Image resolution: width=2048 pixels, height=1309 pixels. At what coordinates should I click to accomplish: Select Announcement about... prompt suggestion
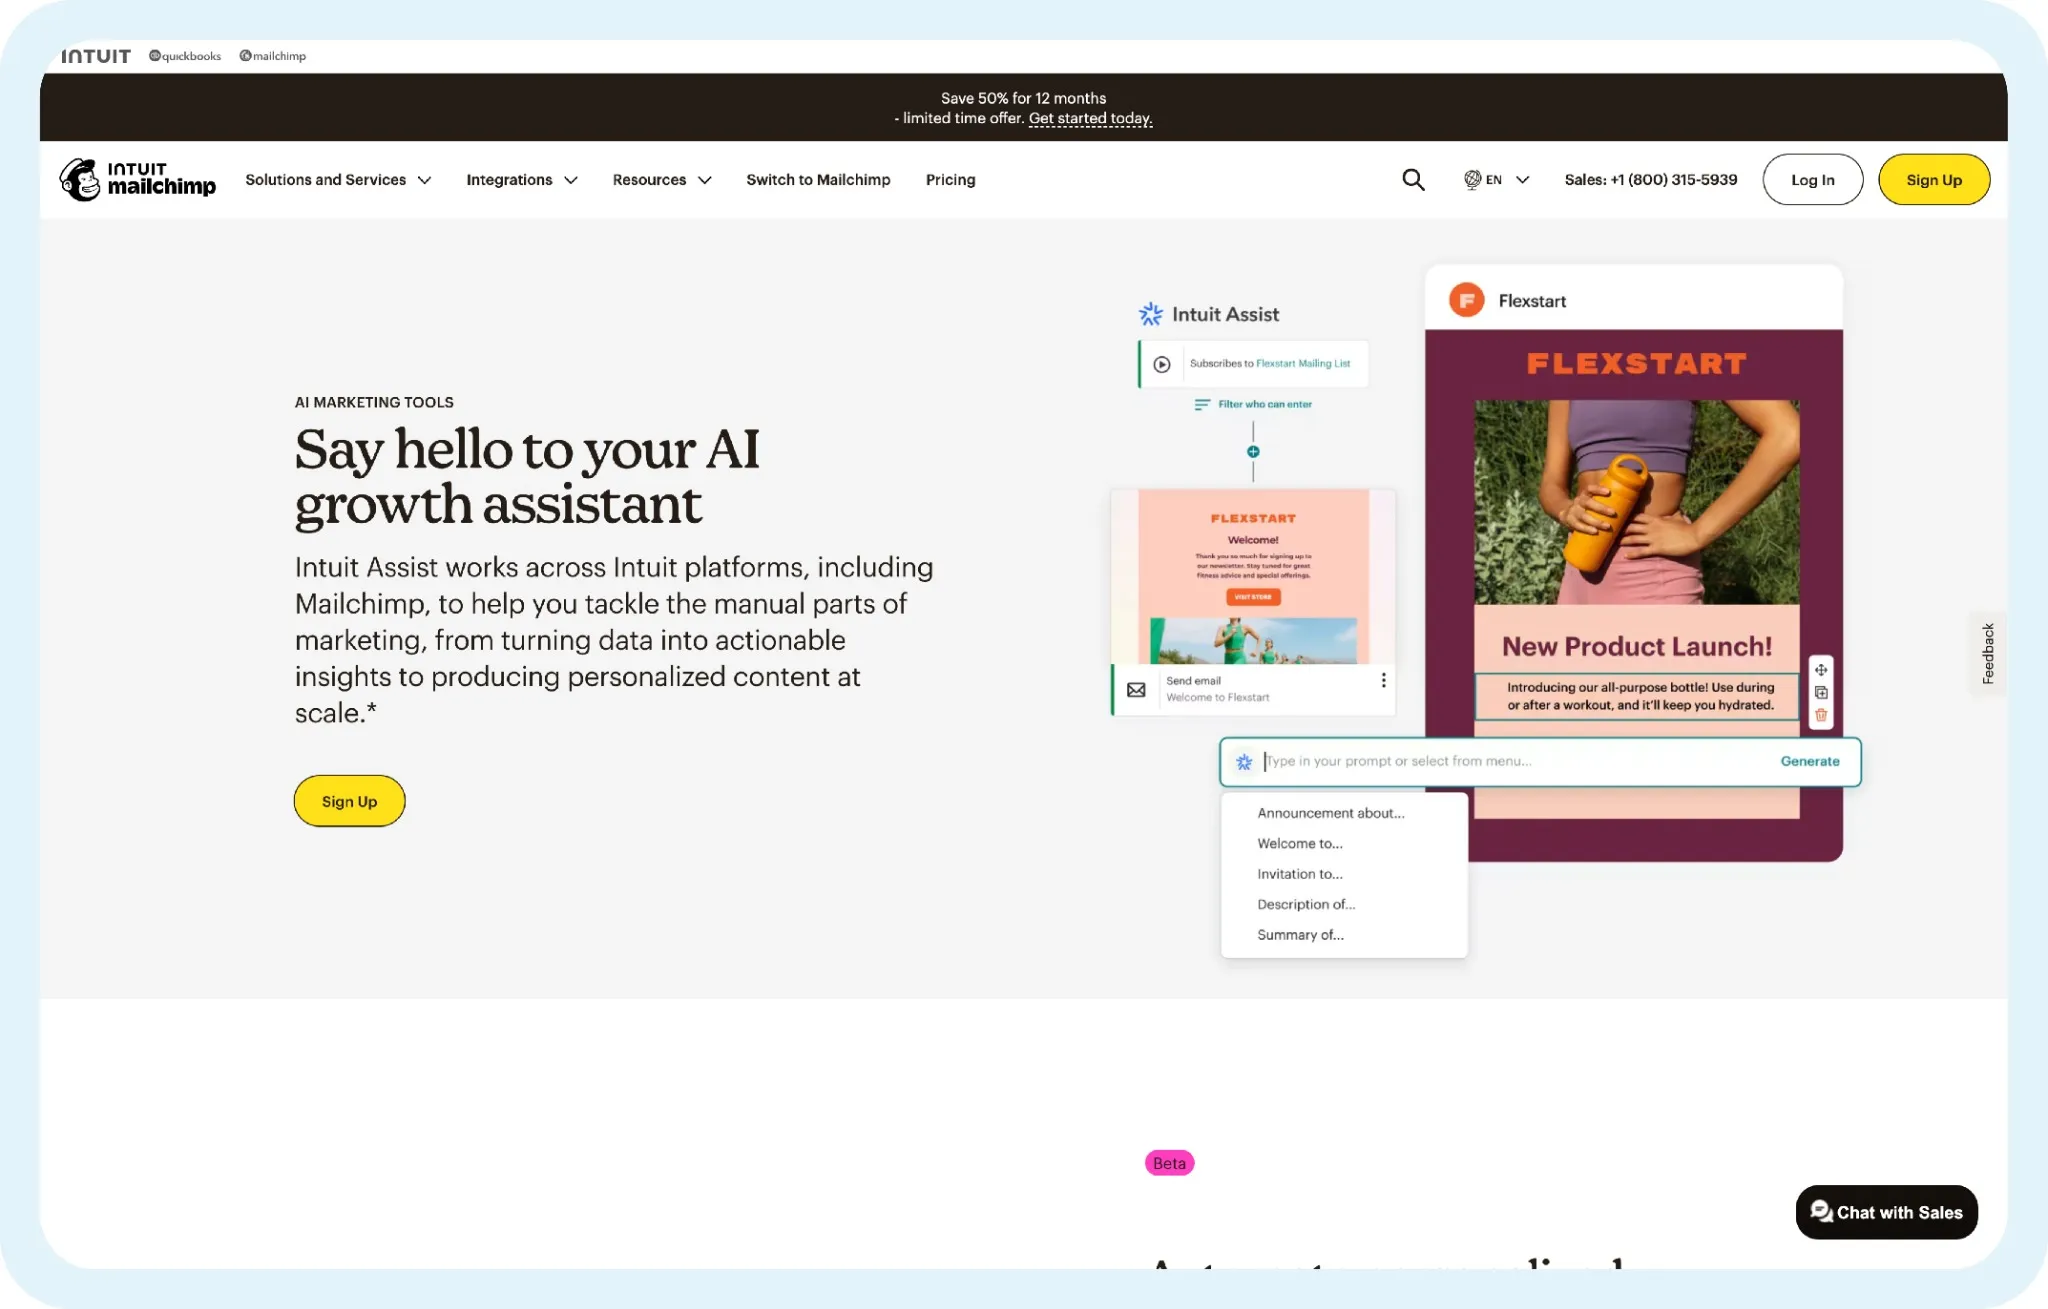1331,813
